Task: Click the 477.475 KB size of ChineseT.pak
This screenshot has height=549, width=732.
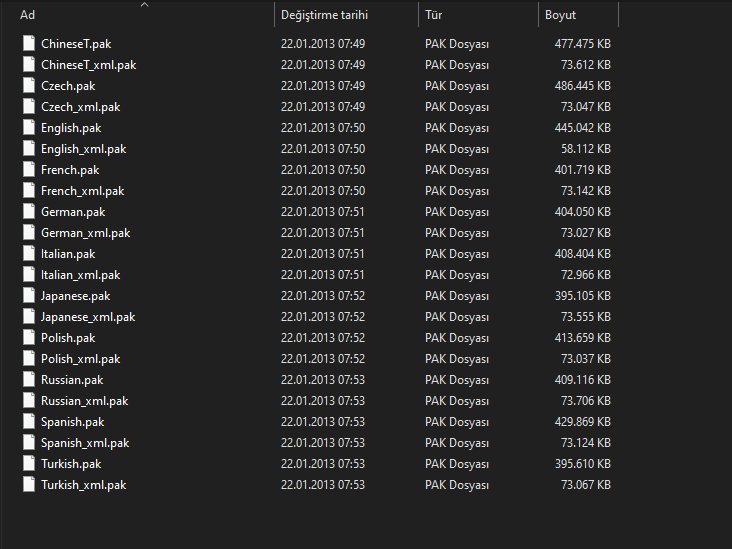Action: [583, 44]
